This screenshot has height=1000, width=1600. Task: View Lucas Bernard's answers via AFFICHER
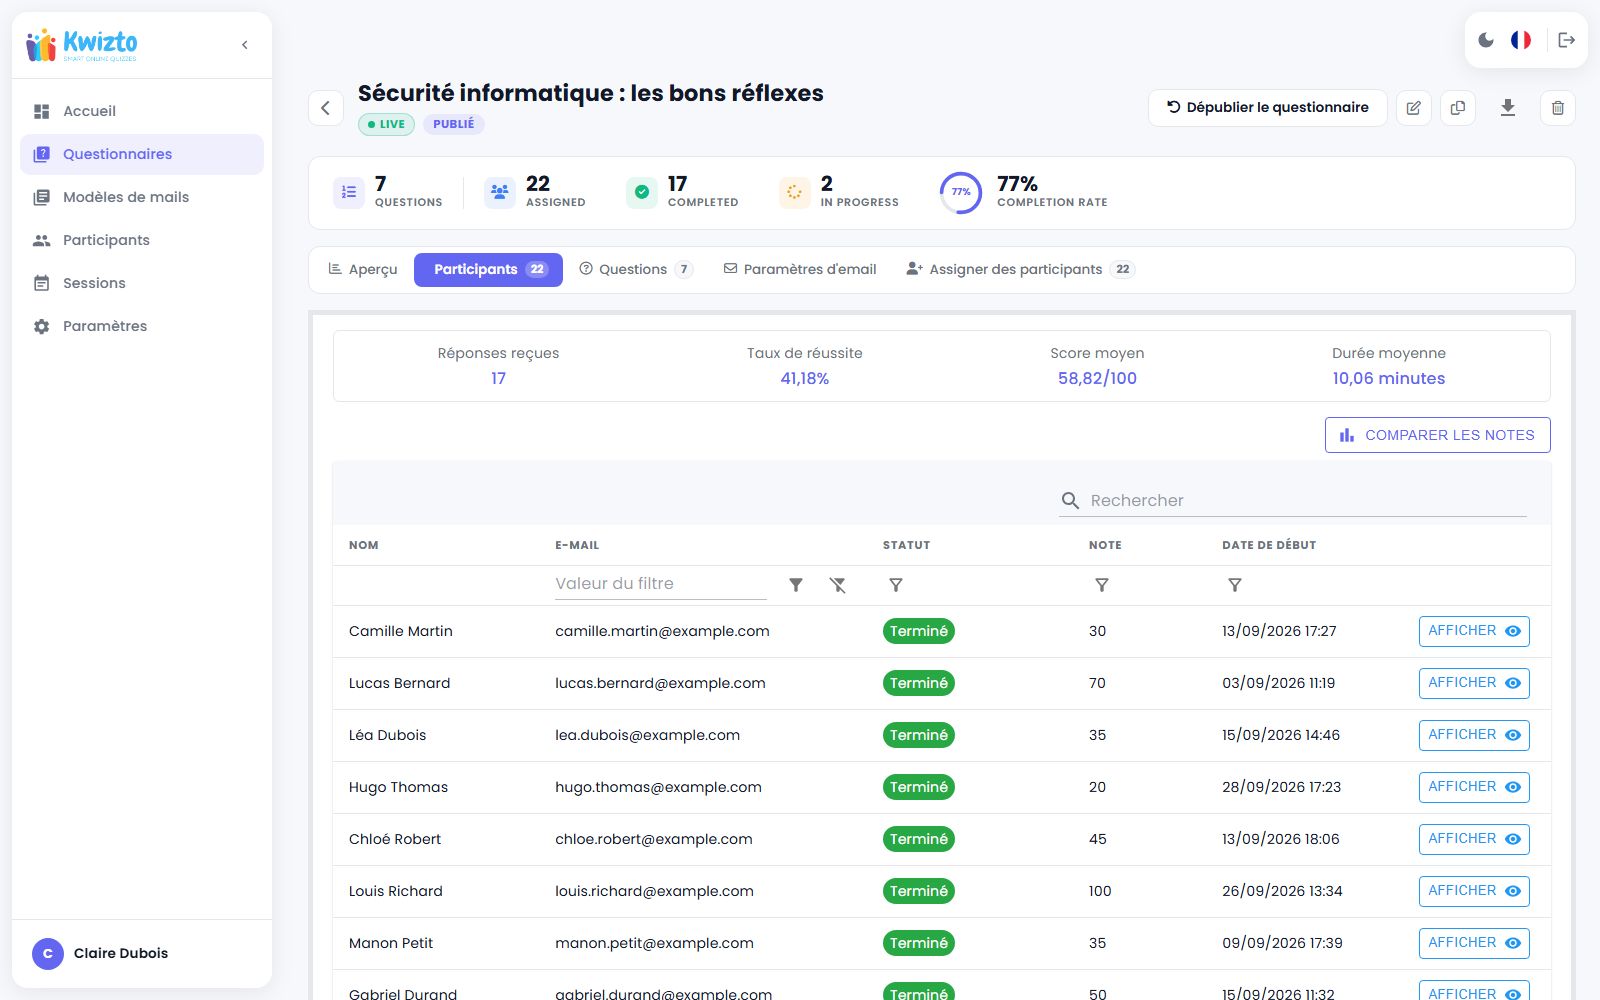point(1474,683)
